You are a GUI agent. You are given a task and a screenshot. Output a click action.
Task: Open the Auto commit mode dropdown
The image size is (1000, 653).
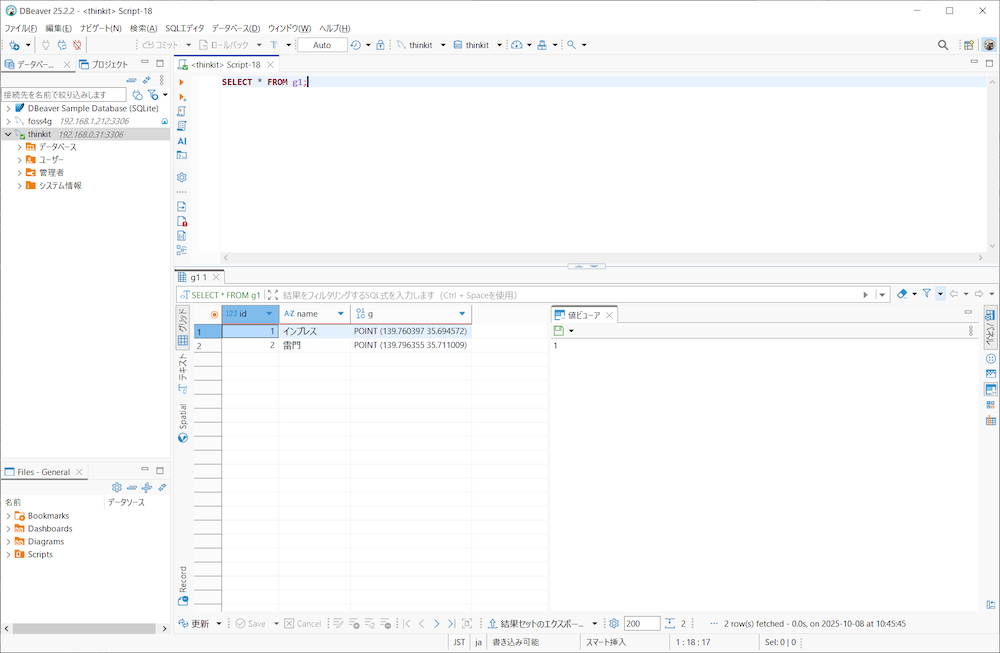[x=321, y=45]
